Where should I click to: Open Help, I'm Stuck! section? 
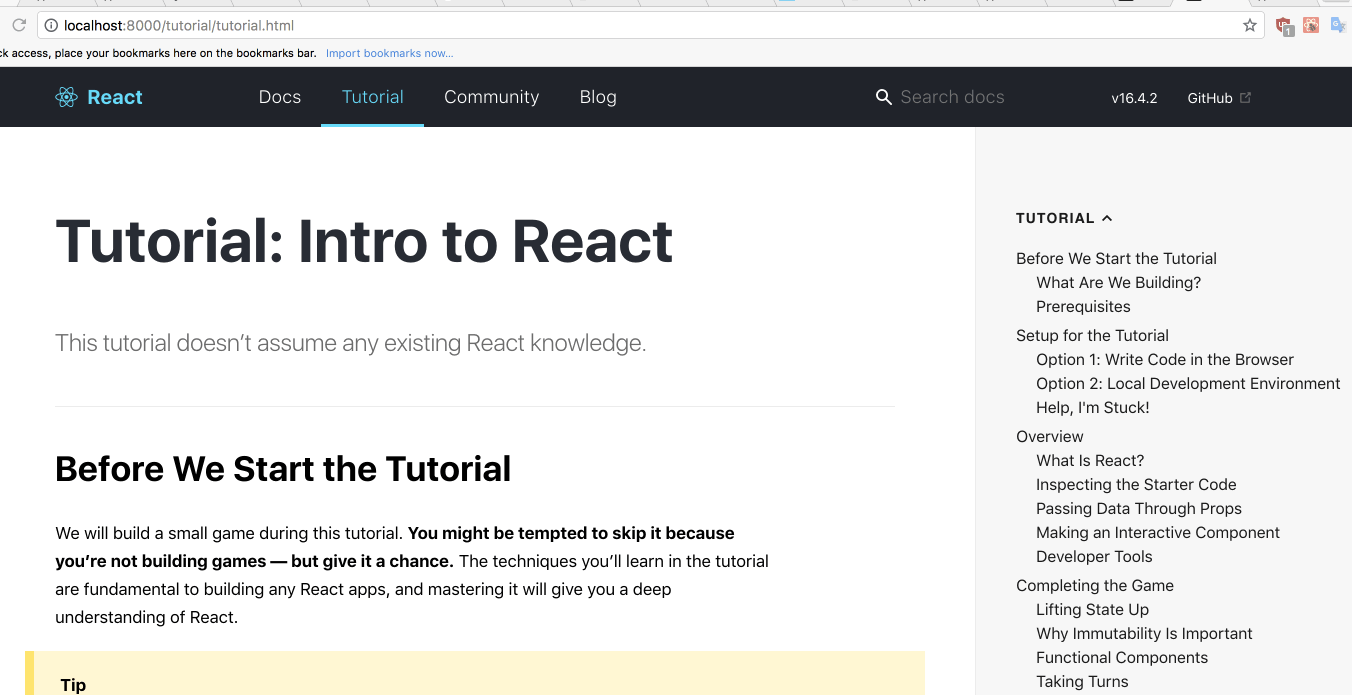coord(1093,407)
